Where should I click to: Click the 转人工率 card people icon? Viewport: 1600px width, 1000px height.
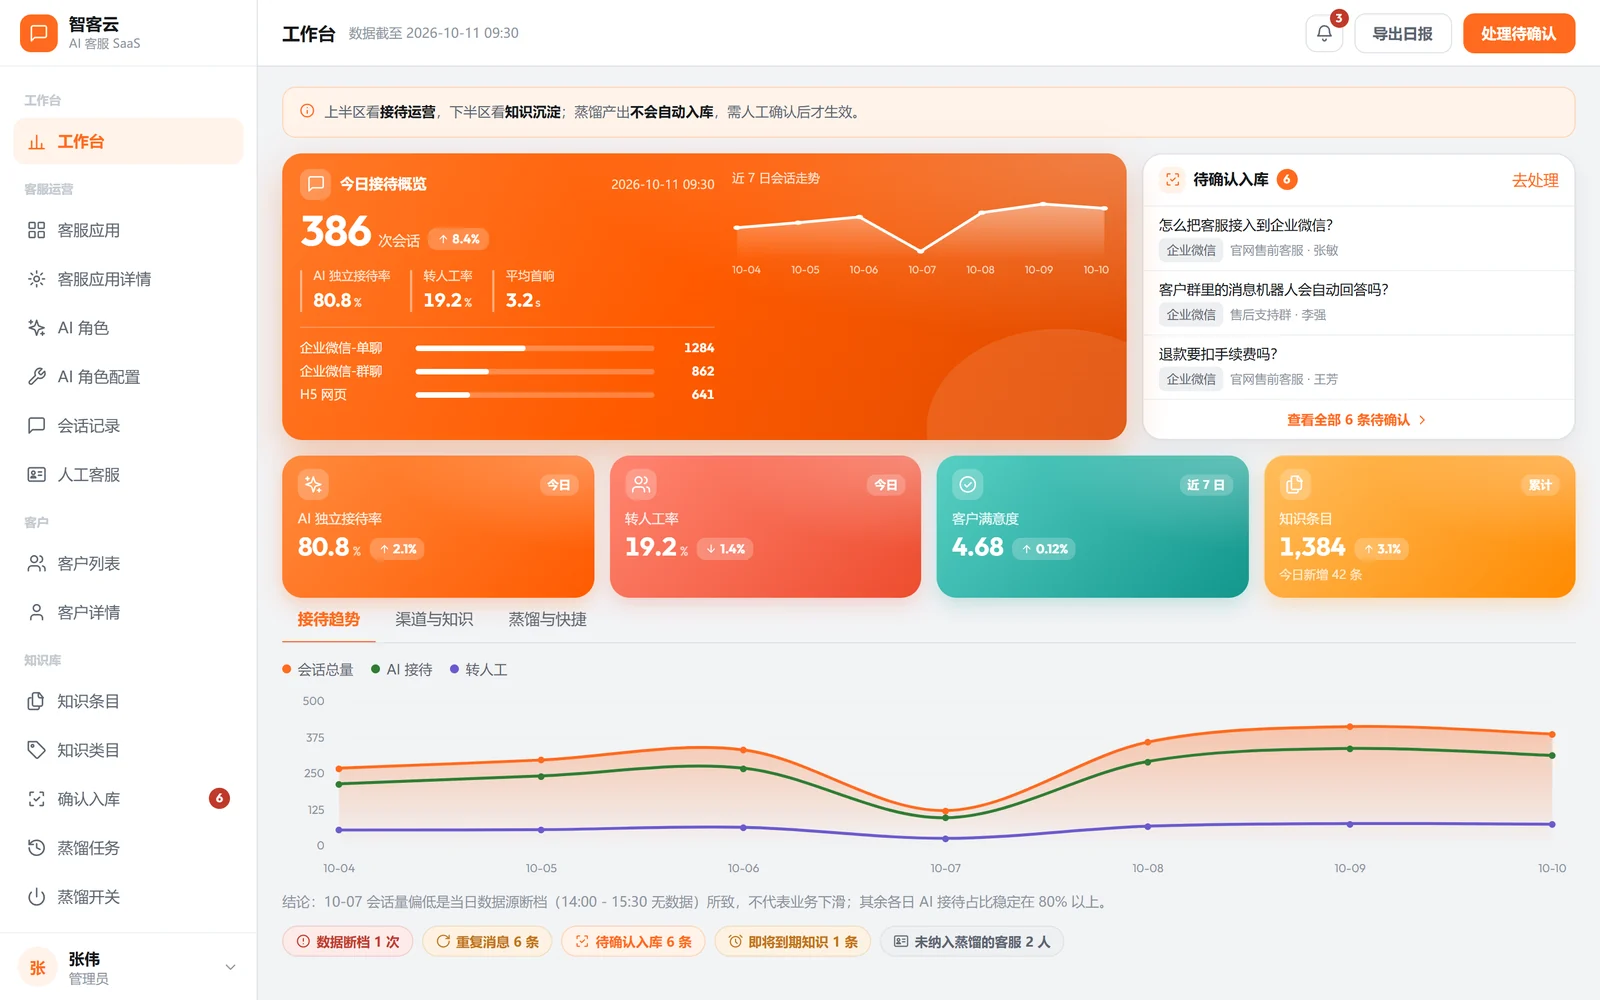click(641, 485)
